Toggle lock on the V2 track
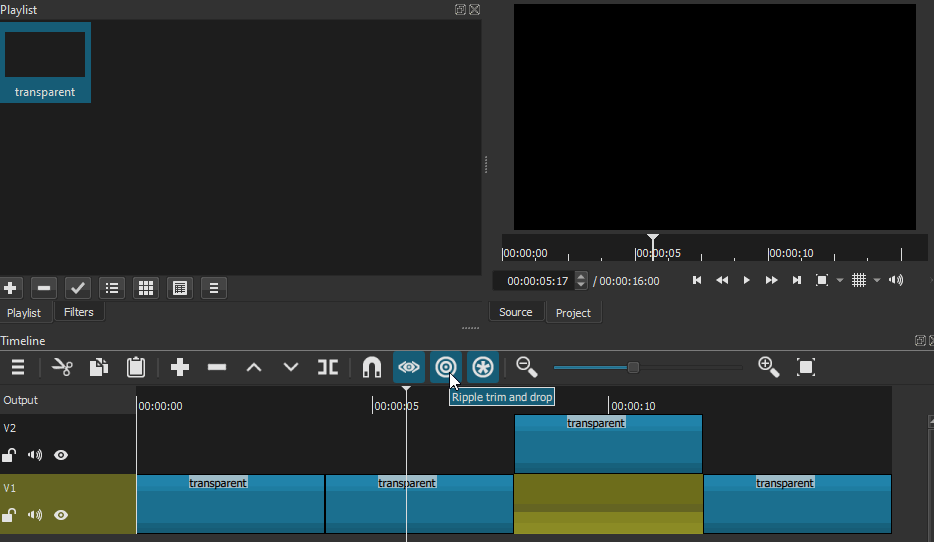 click(8, 456)
